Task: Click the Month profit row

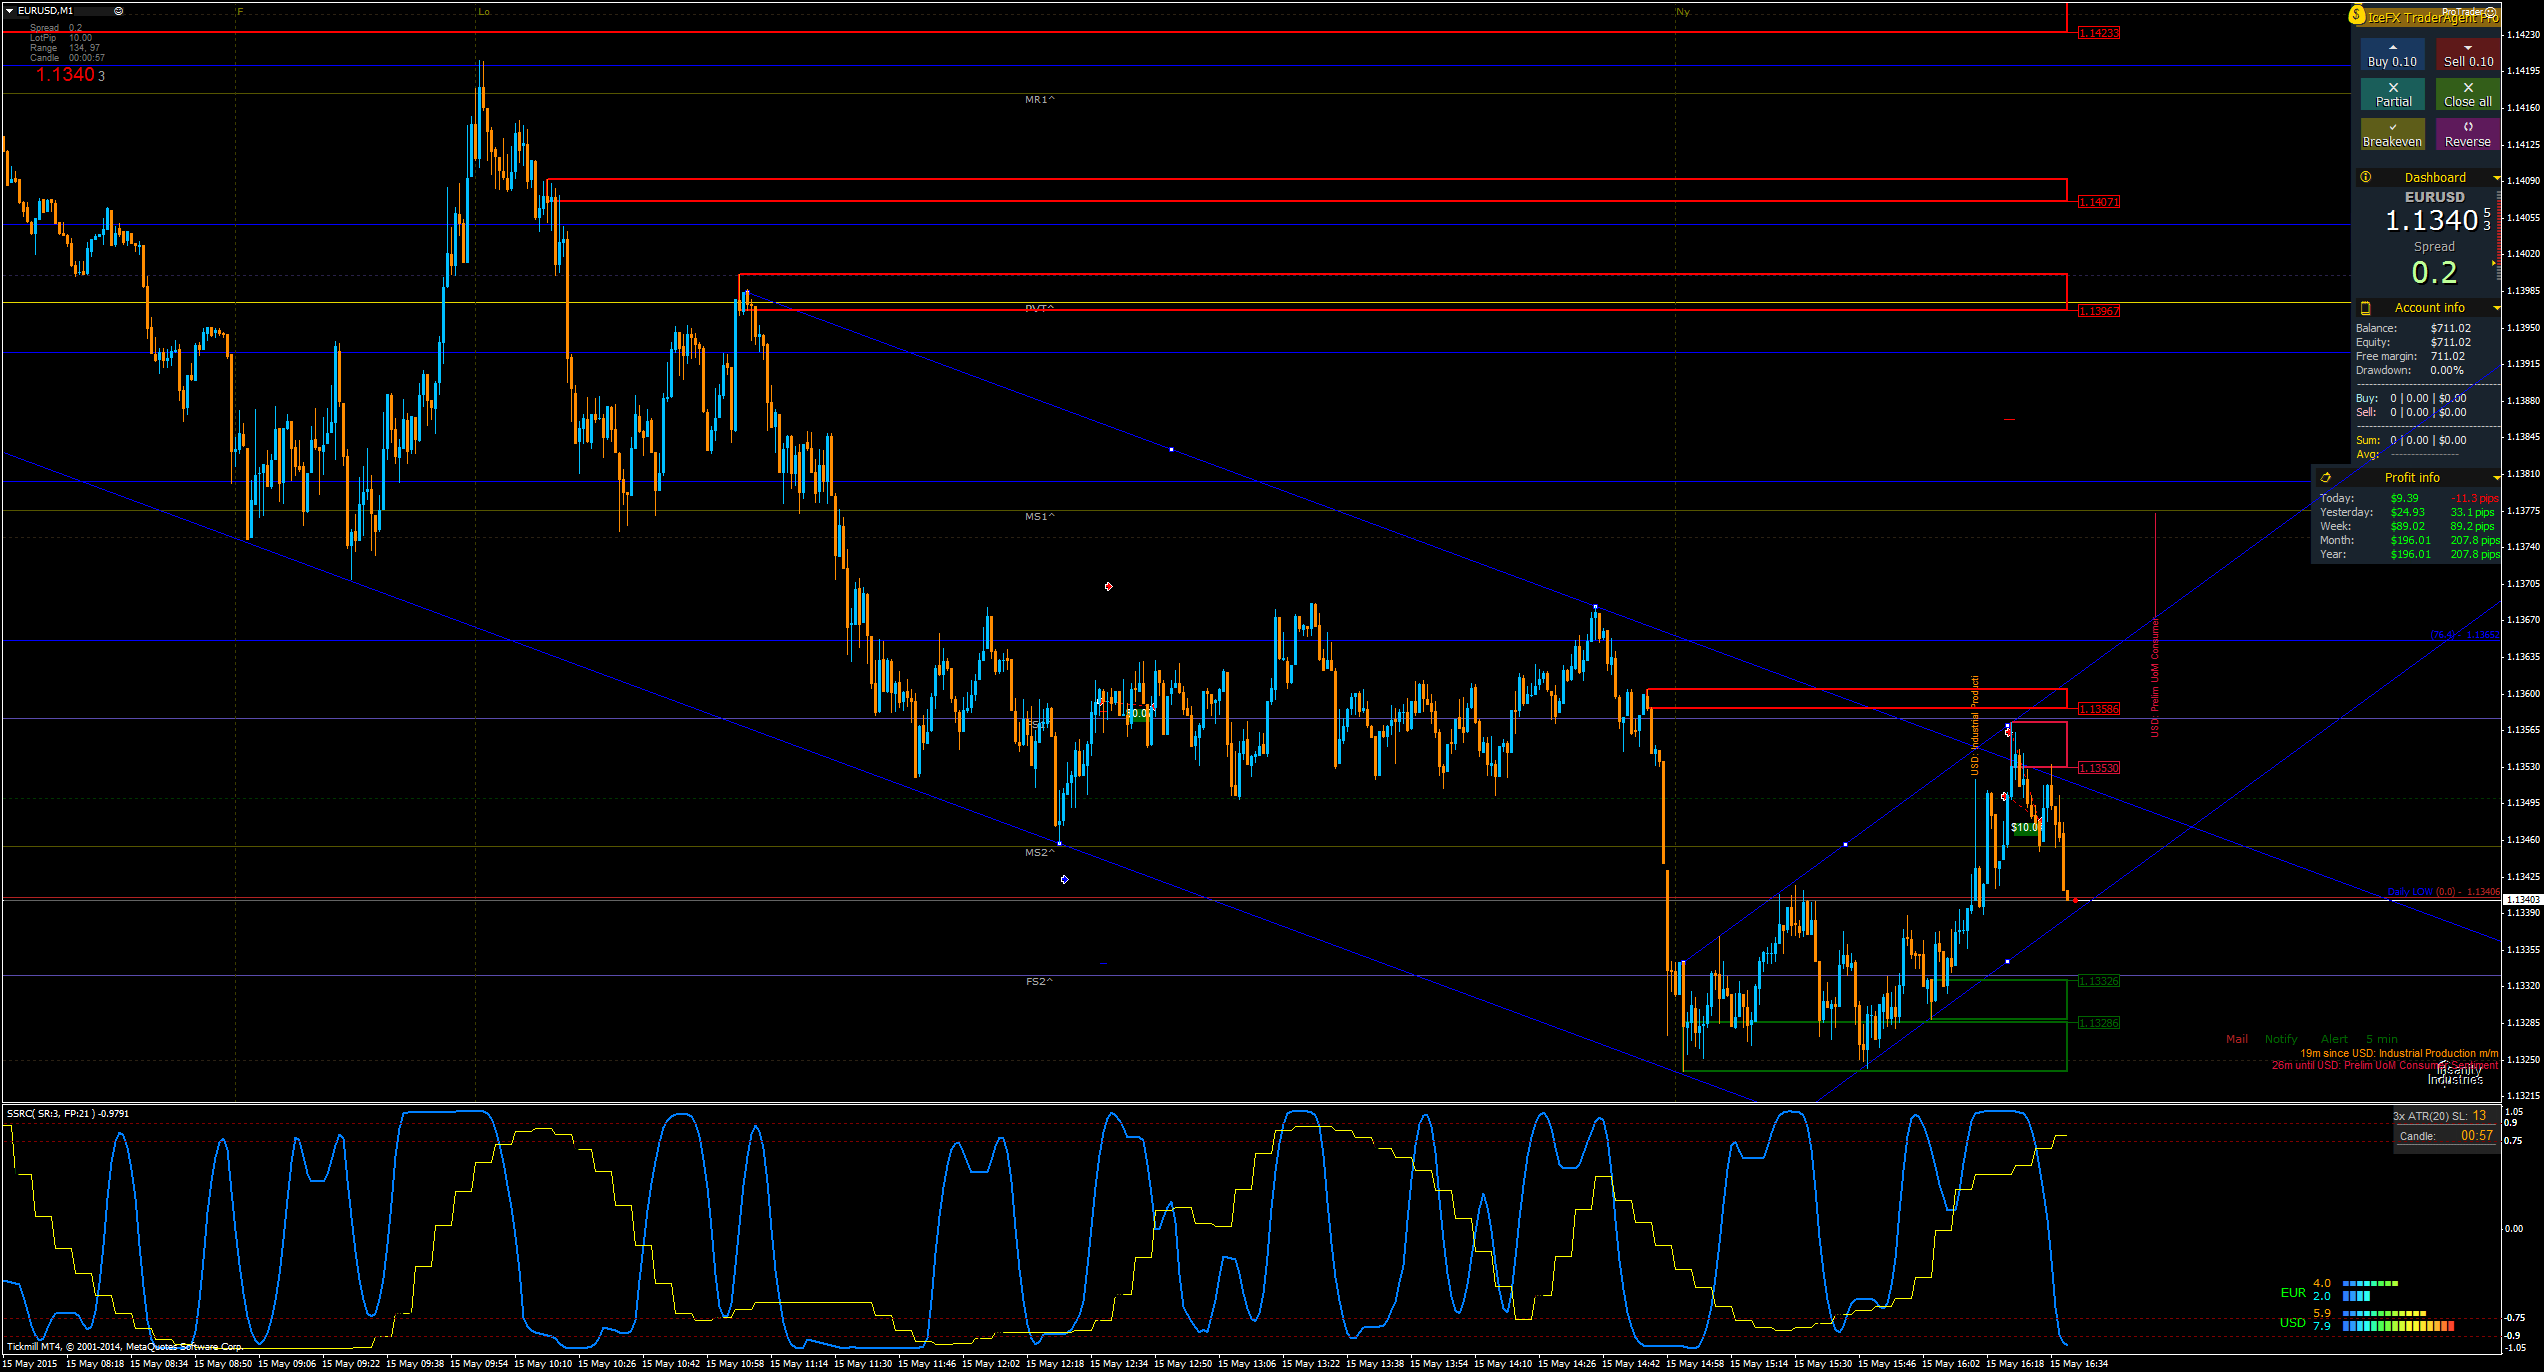Action: (x=2408, y=540)
